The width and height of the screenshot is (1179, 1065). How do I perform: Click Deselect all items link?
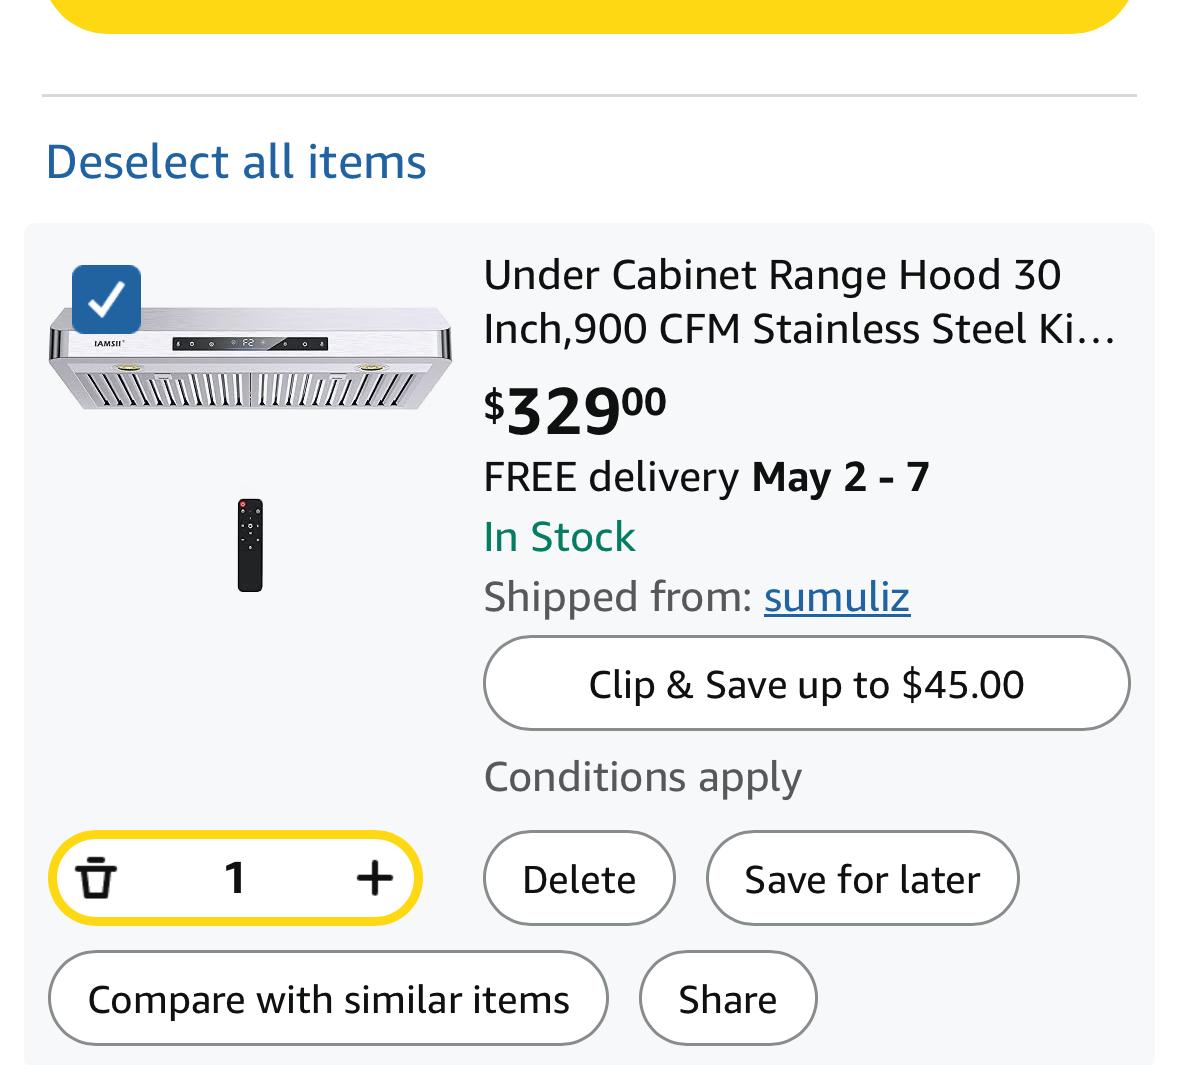[236, 161]
